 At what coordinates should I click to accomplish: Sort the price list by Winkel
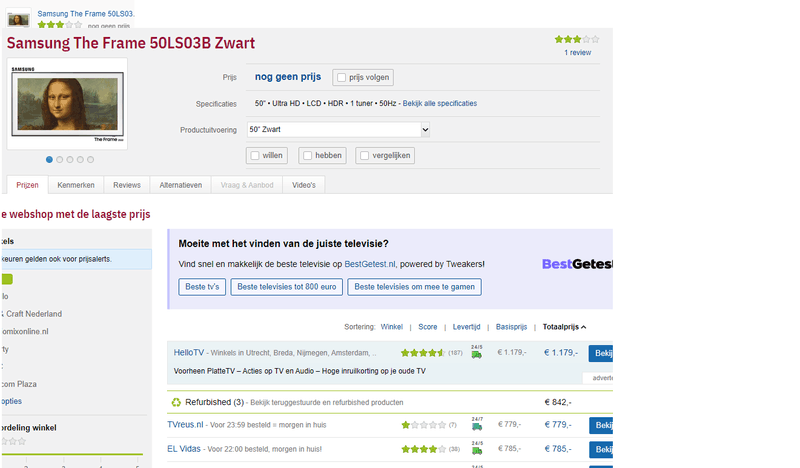point(391,327)
